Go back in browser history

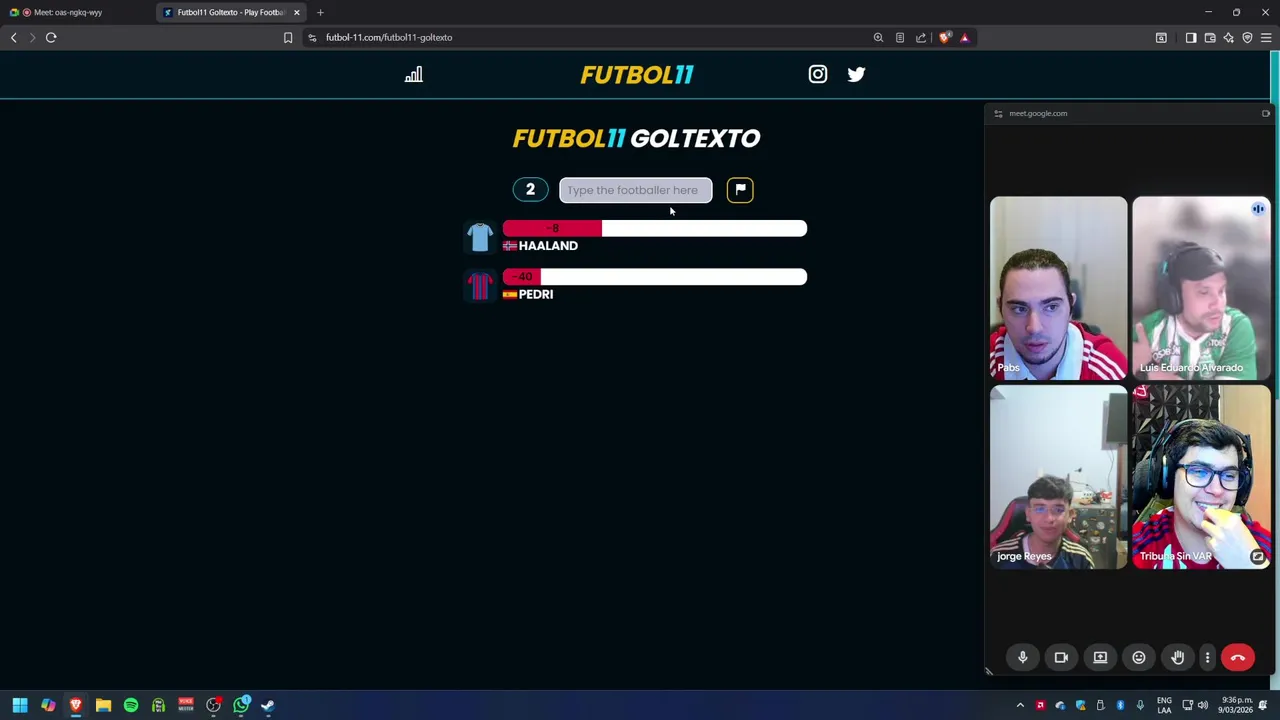point(13,38)
